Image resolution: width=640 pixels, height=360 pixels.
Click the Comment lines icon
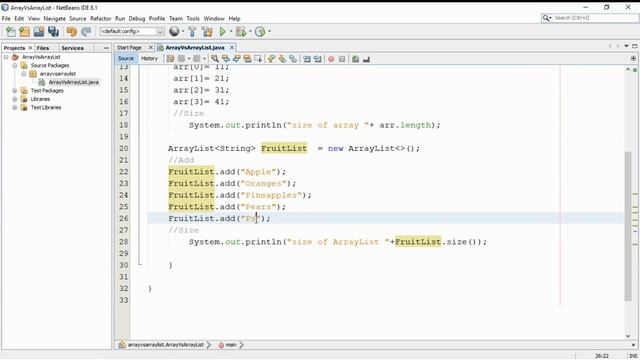click(x=356, y=59)
